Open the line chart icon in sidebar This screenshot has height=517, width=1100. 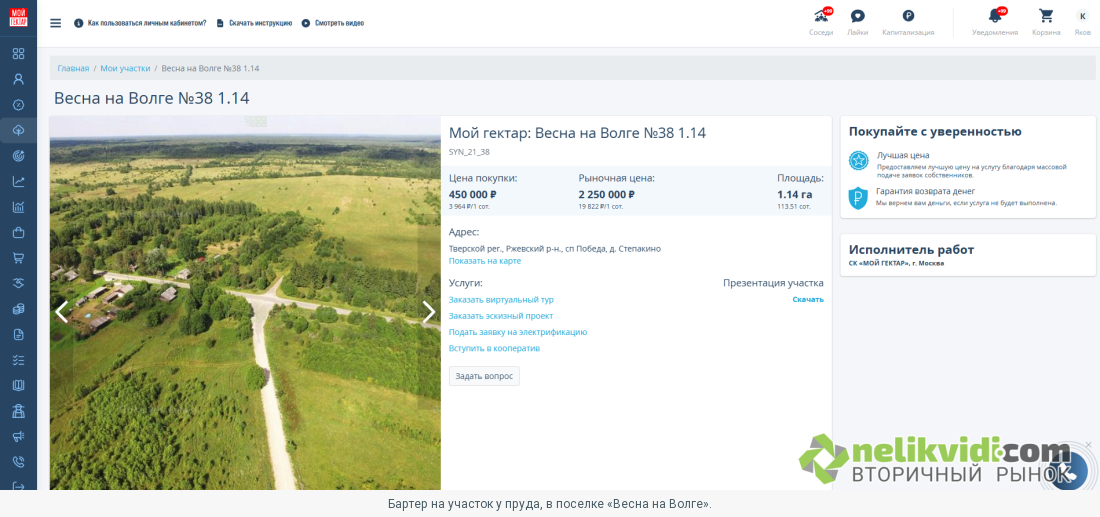click(x=18, y=182)
